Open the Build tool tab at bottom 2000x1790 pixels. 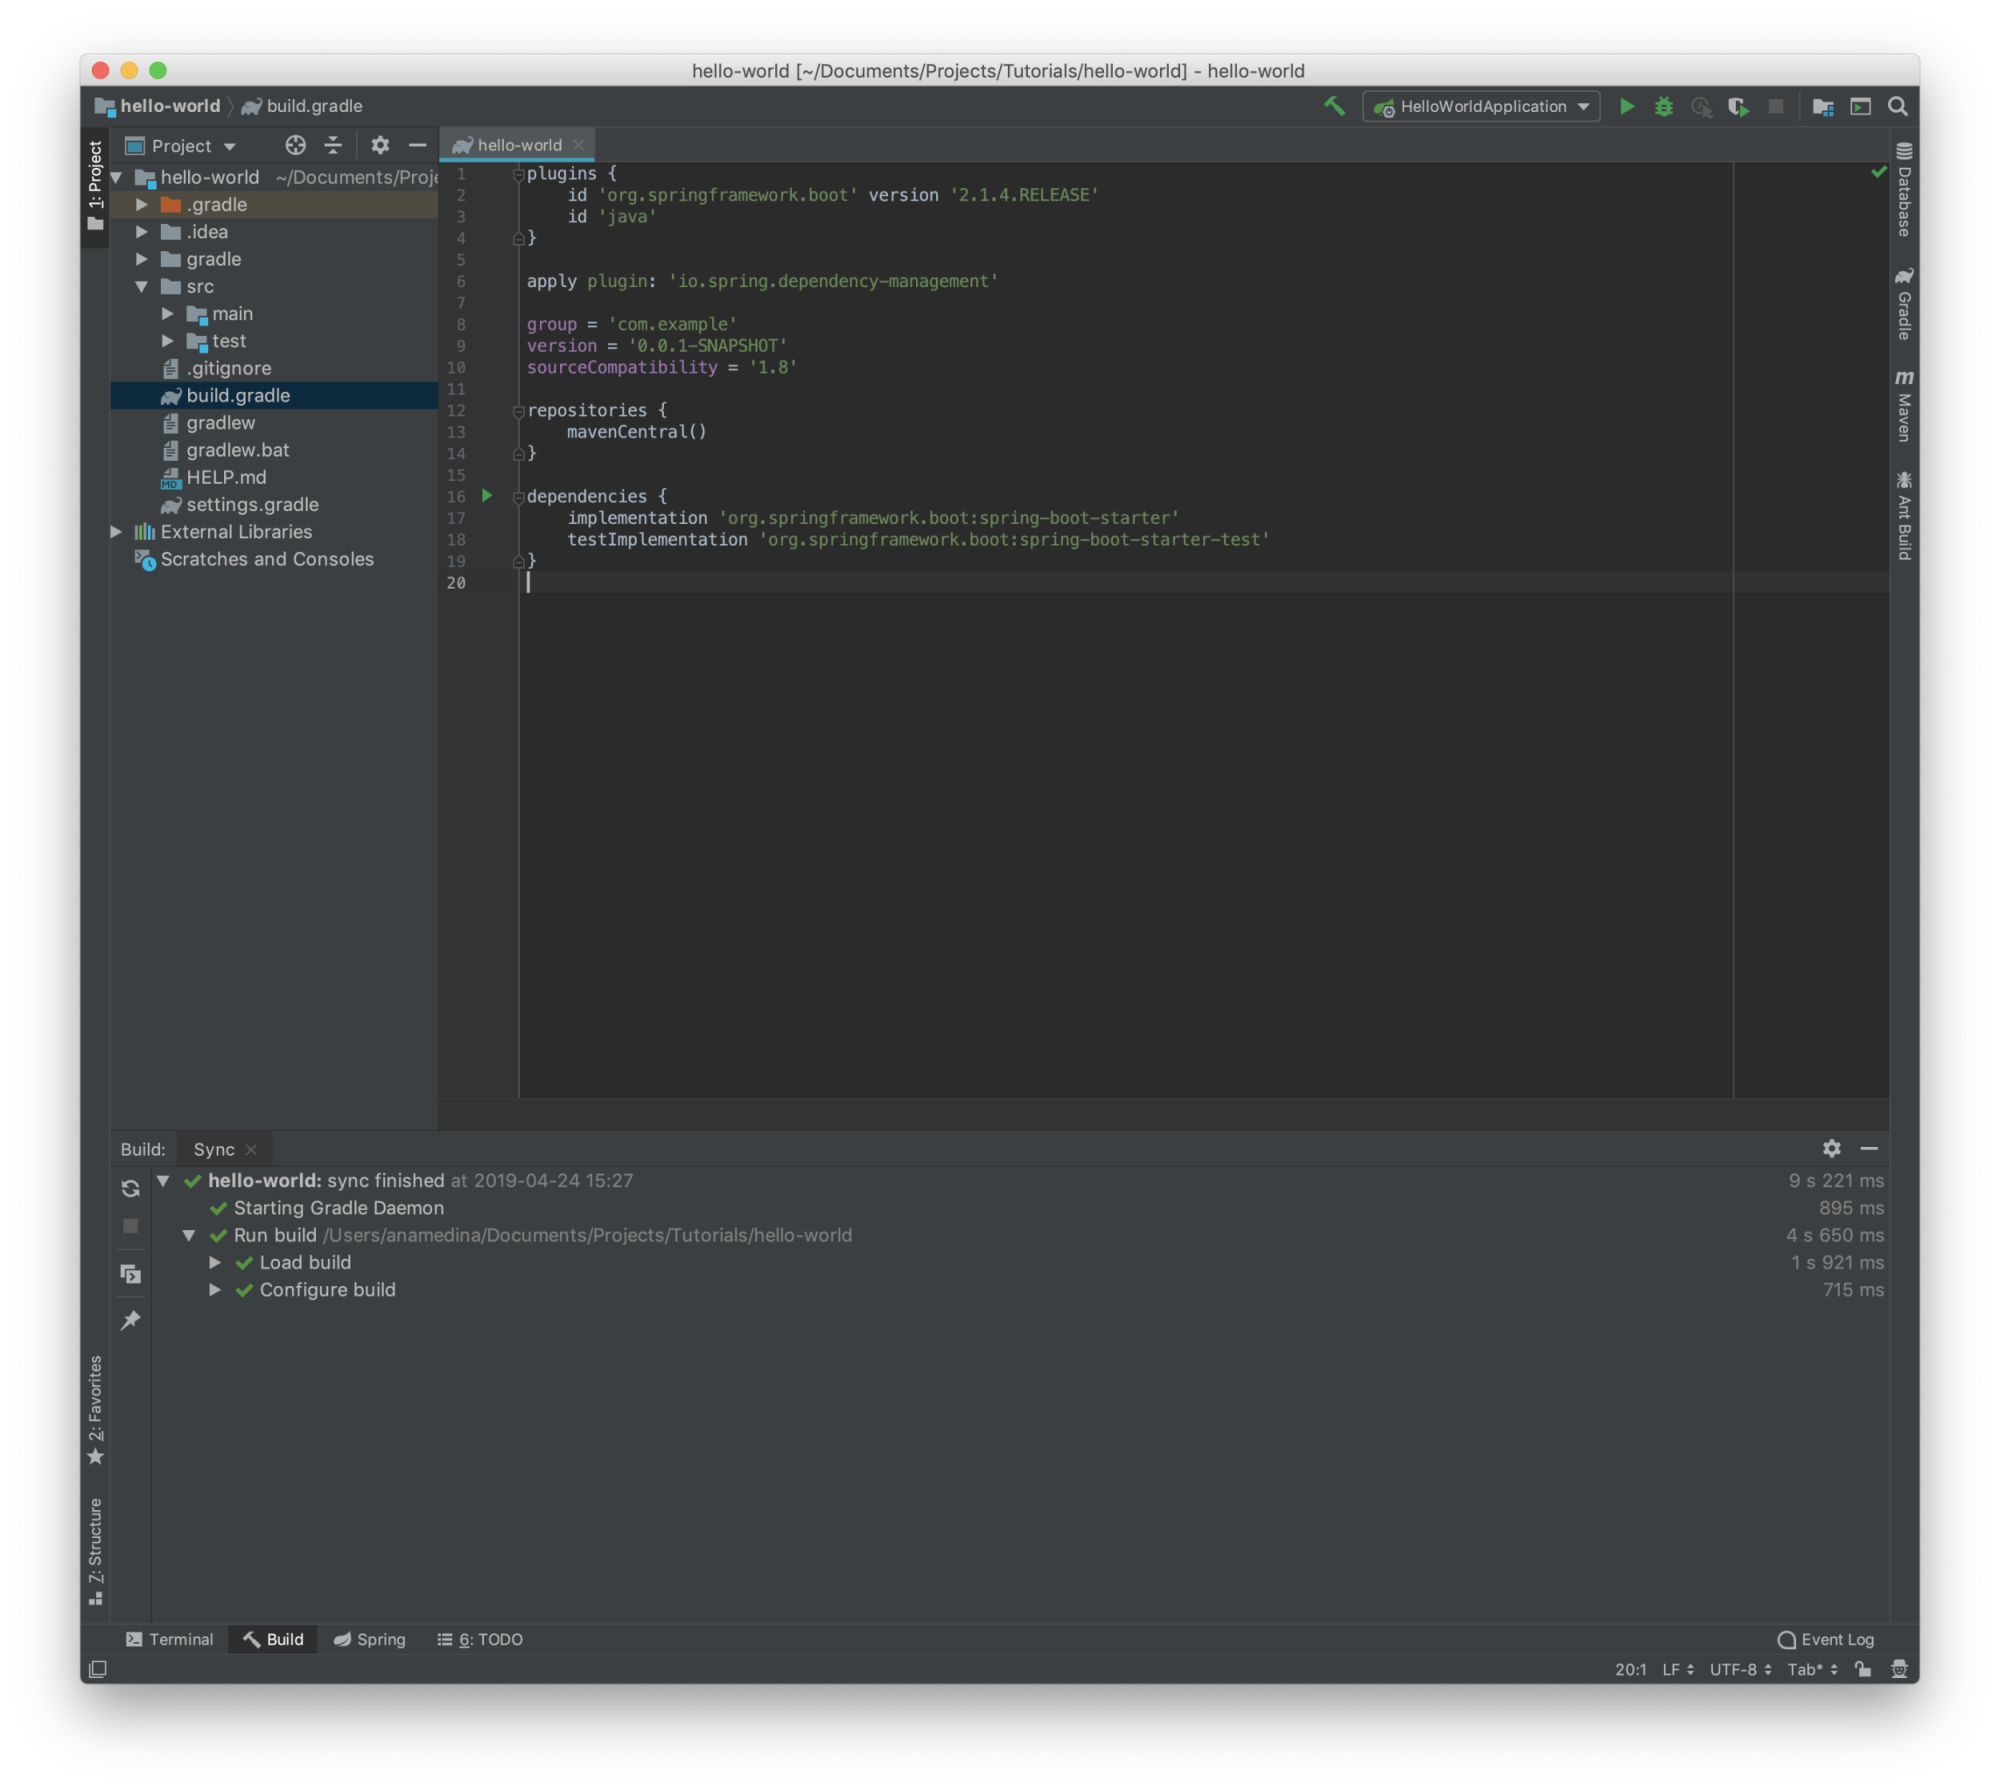tap(273, 1639)
